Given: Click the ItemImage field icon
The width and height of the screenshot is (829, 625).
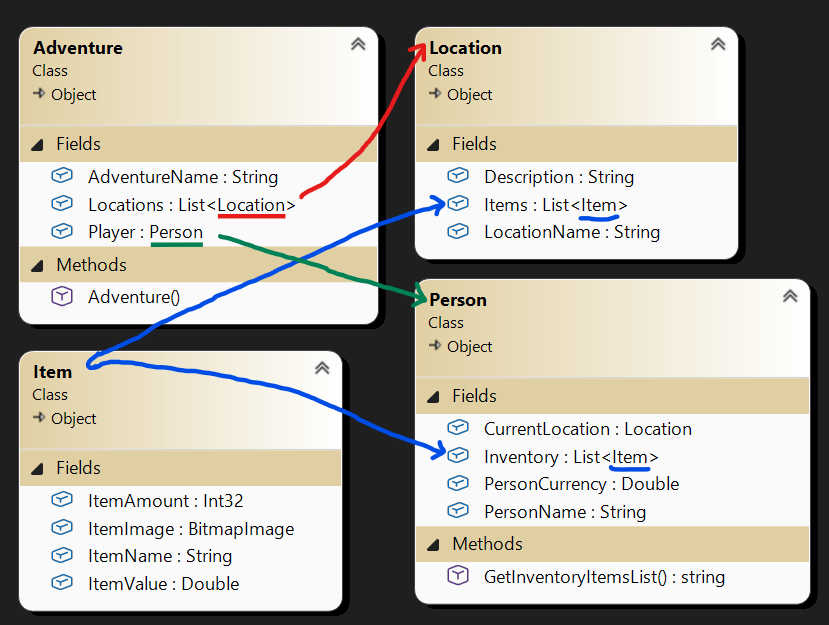Looking at the screenshot, I should pos(62,527).
